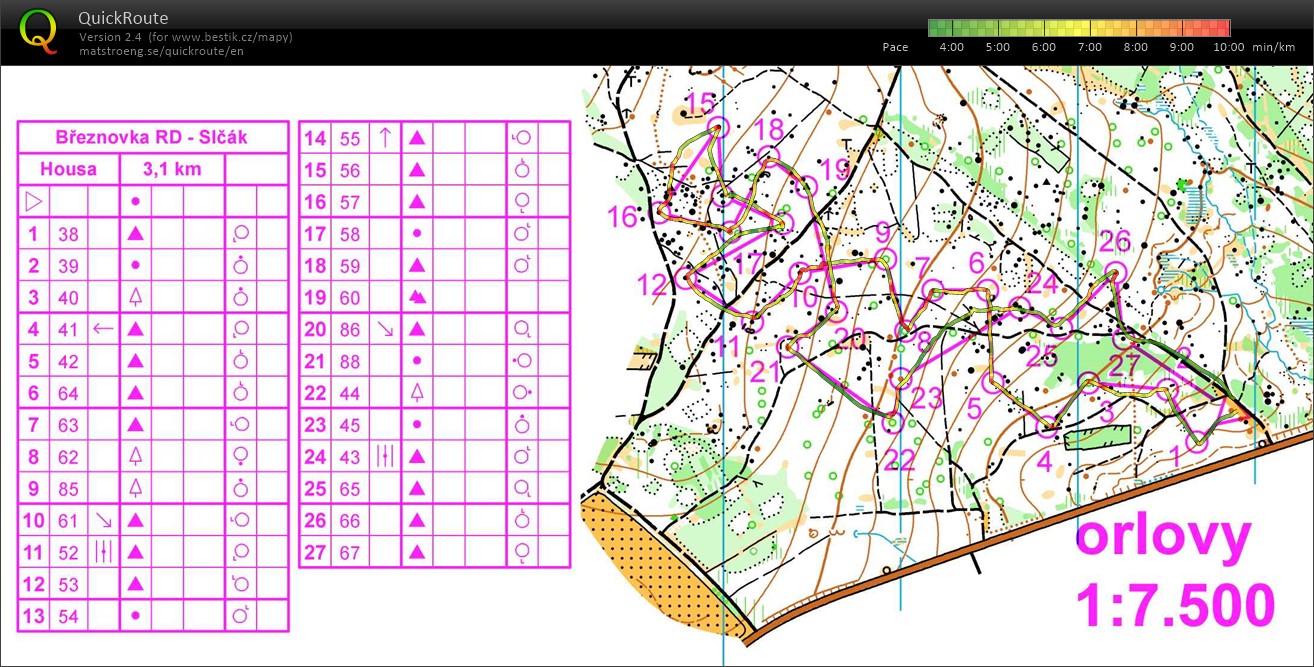Click control circle 15 on the map

coord(717,126)
